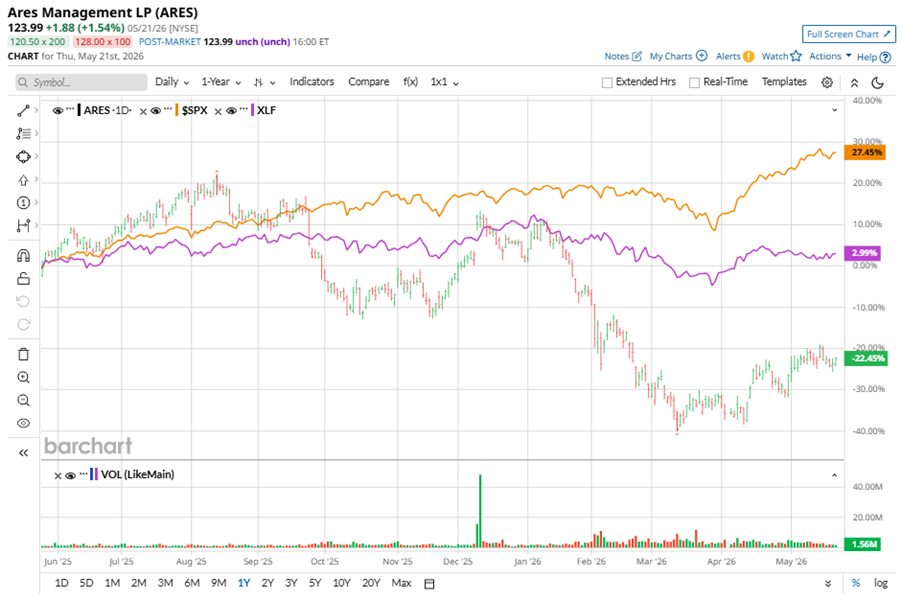Screen dimensions: 902x600
Task: Toggle visibility of the VOL indicator
Action: (70, 475)
